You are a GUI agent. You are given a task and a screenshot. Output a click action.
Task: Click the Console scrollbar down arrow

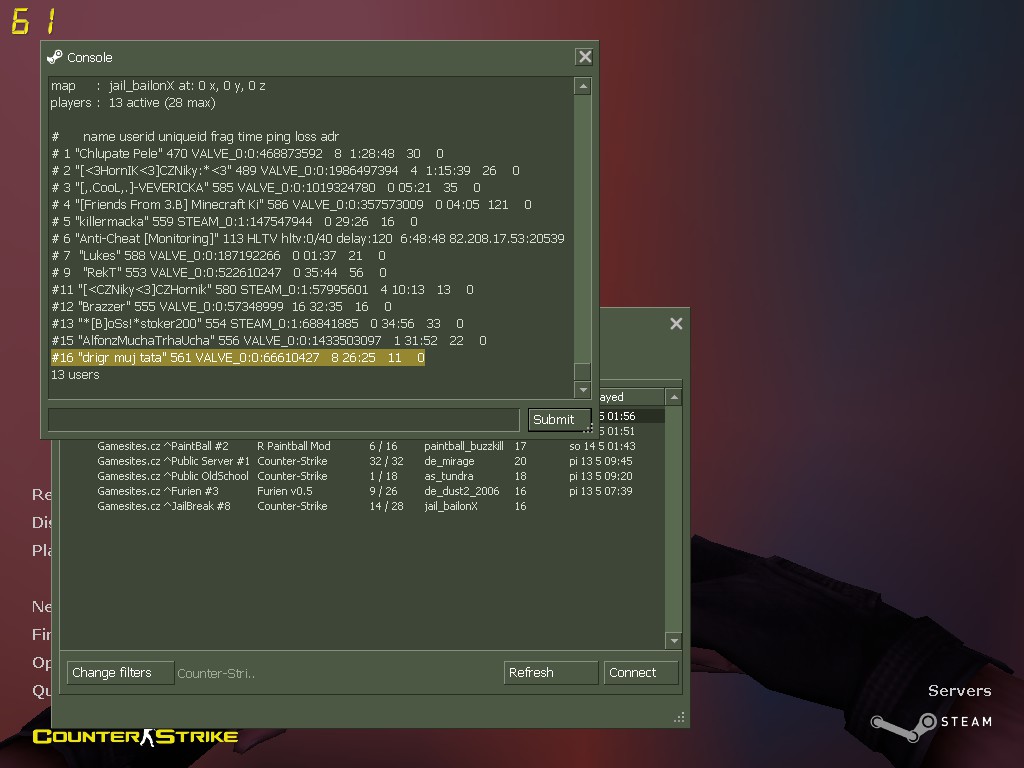[583, 390]
